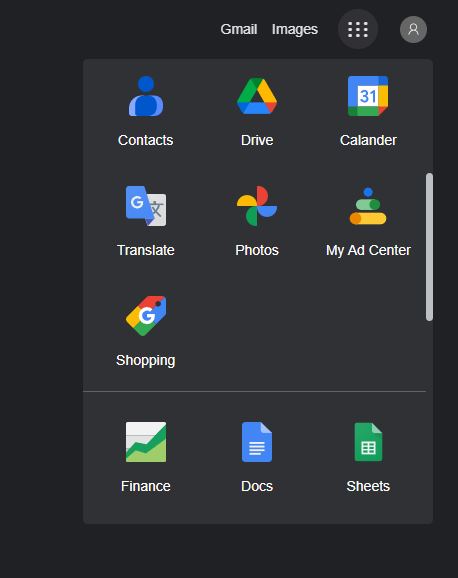Click the "Photos" label text

click(257, 250)
